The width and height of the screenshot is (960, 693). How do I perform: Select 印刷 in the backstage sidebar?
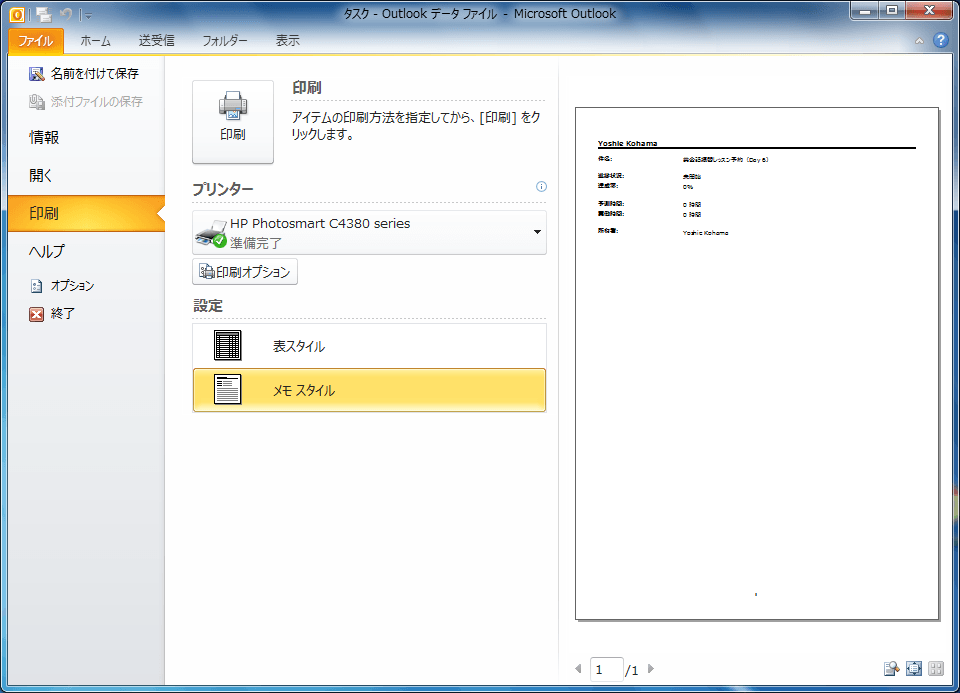(86, 214)
